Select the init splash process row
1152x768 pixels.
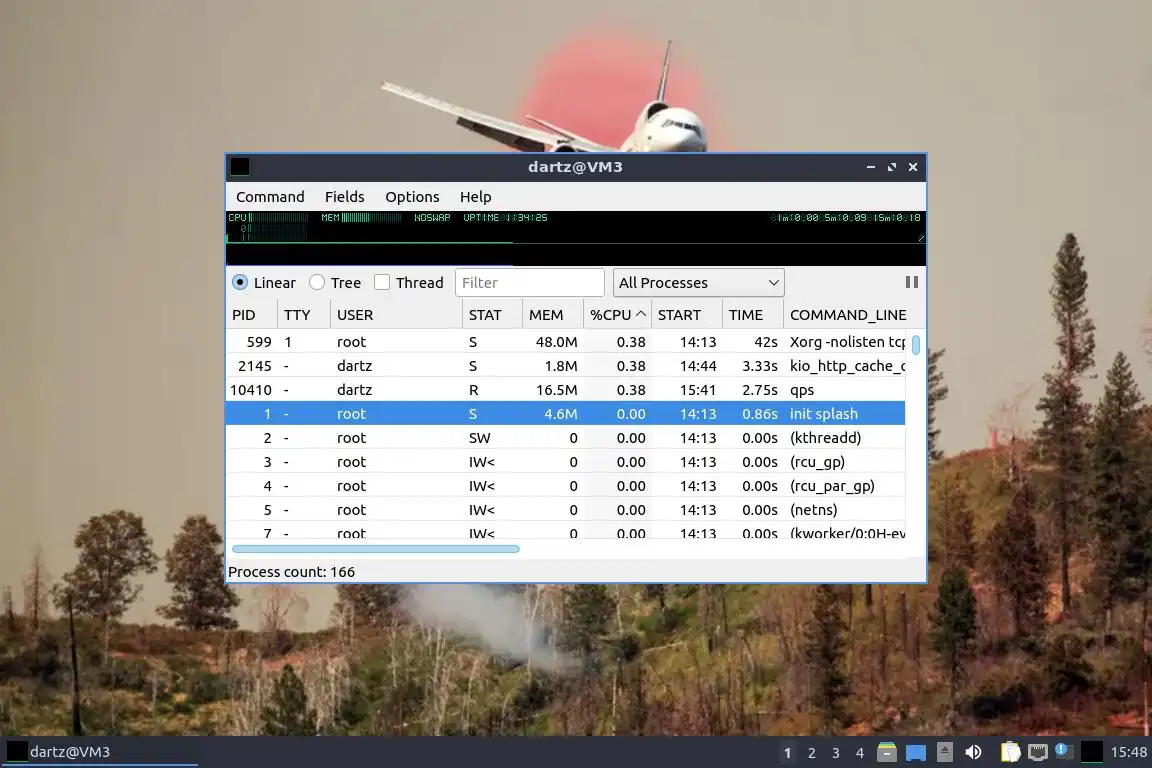(x=566, y=414)
